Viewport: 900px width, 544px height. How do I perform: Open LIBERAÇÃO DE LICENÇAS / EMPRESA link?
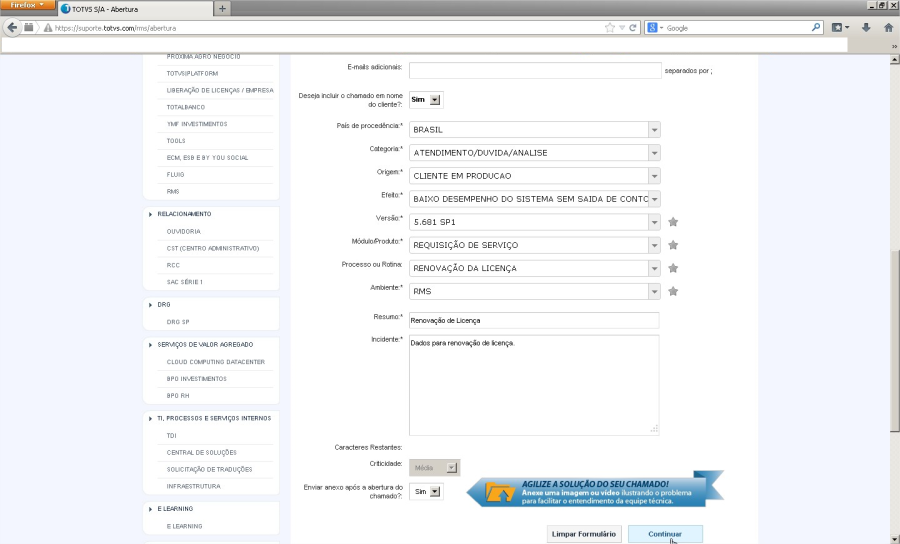coord(220,90)
